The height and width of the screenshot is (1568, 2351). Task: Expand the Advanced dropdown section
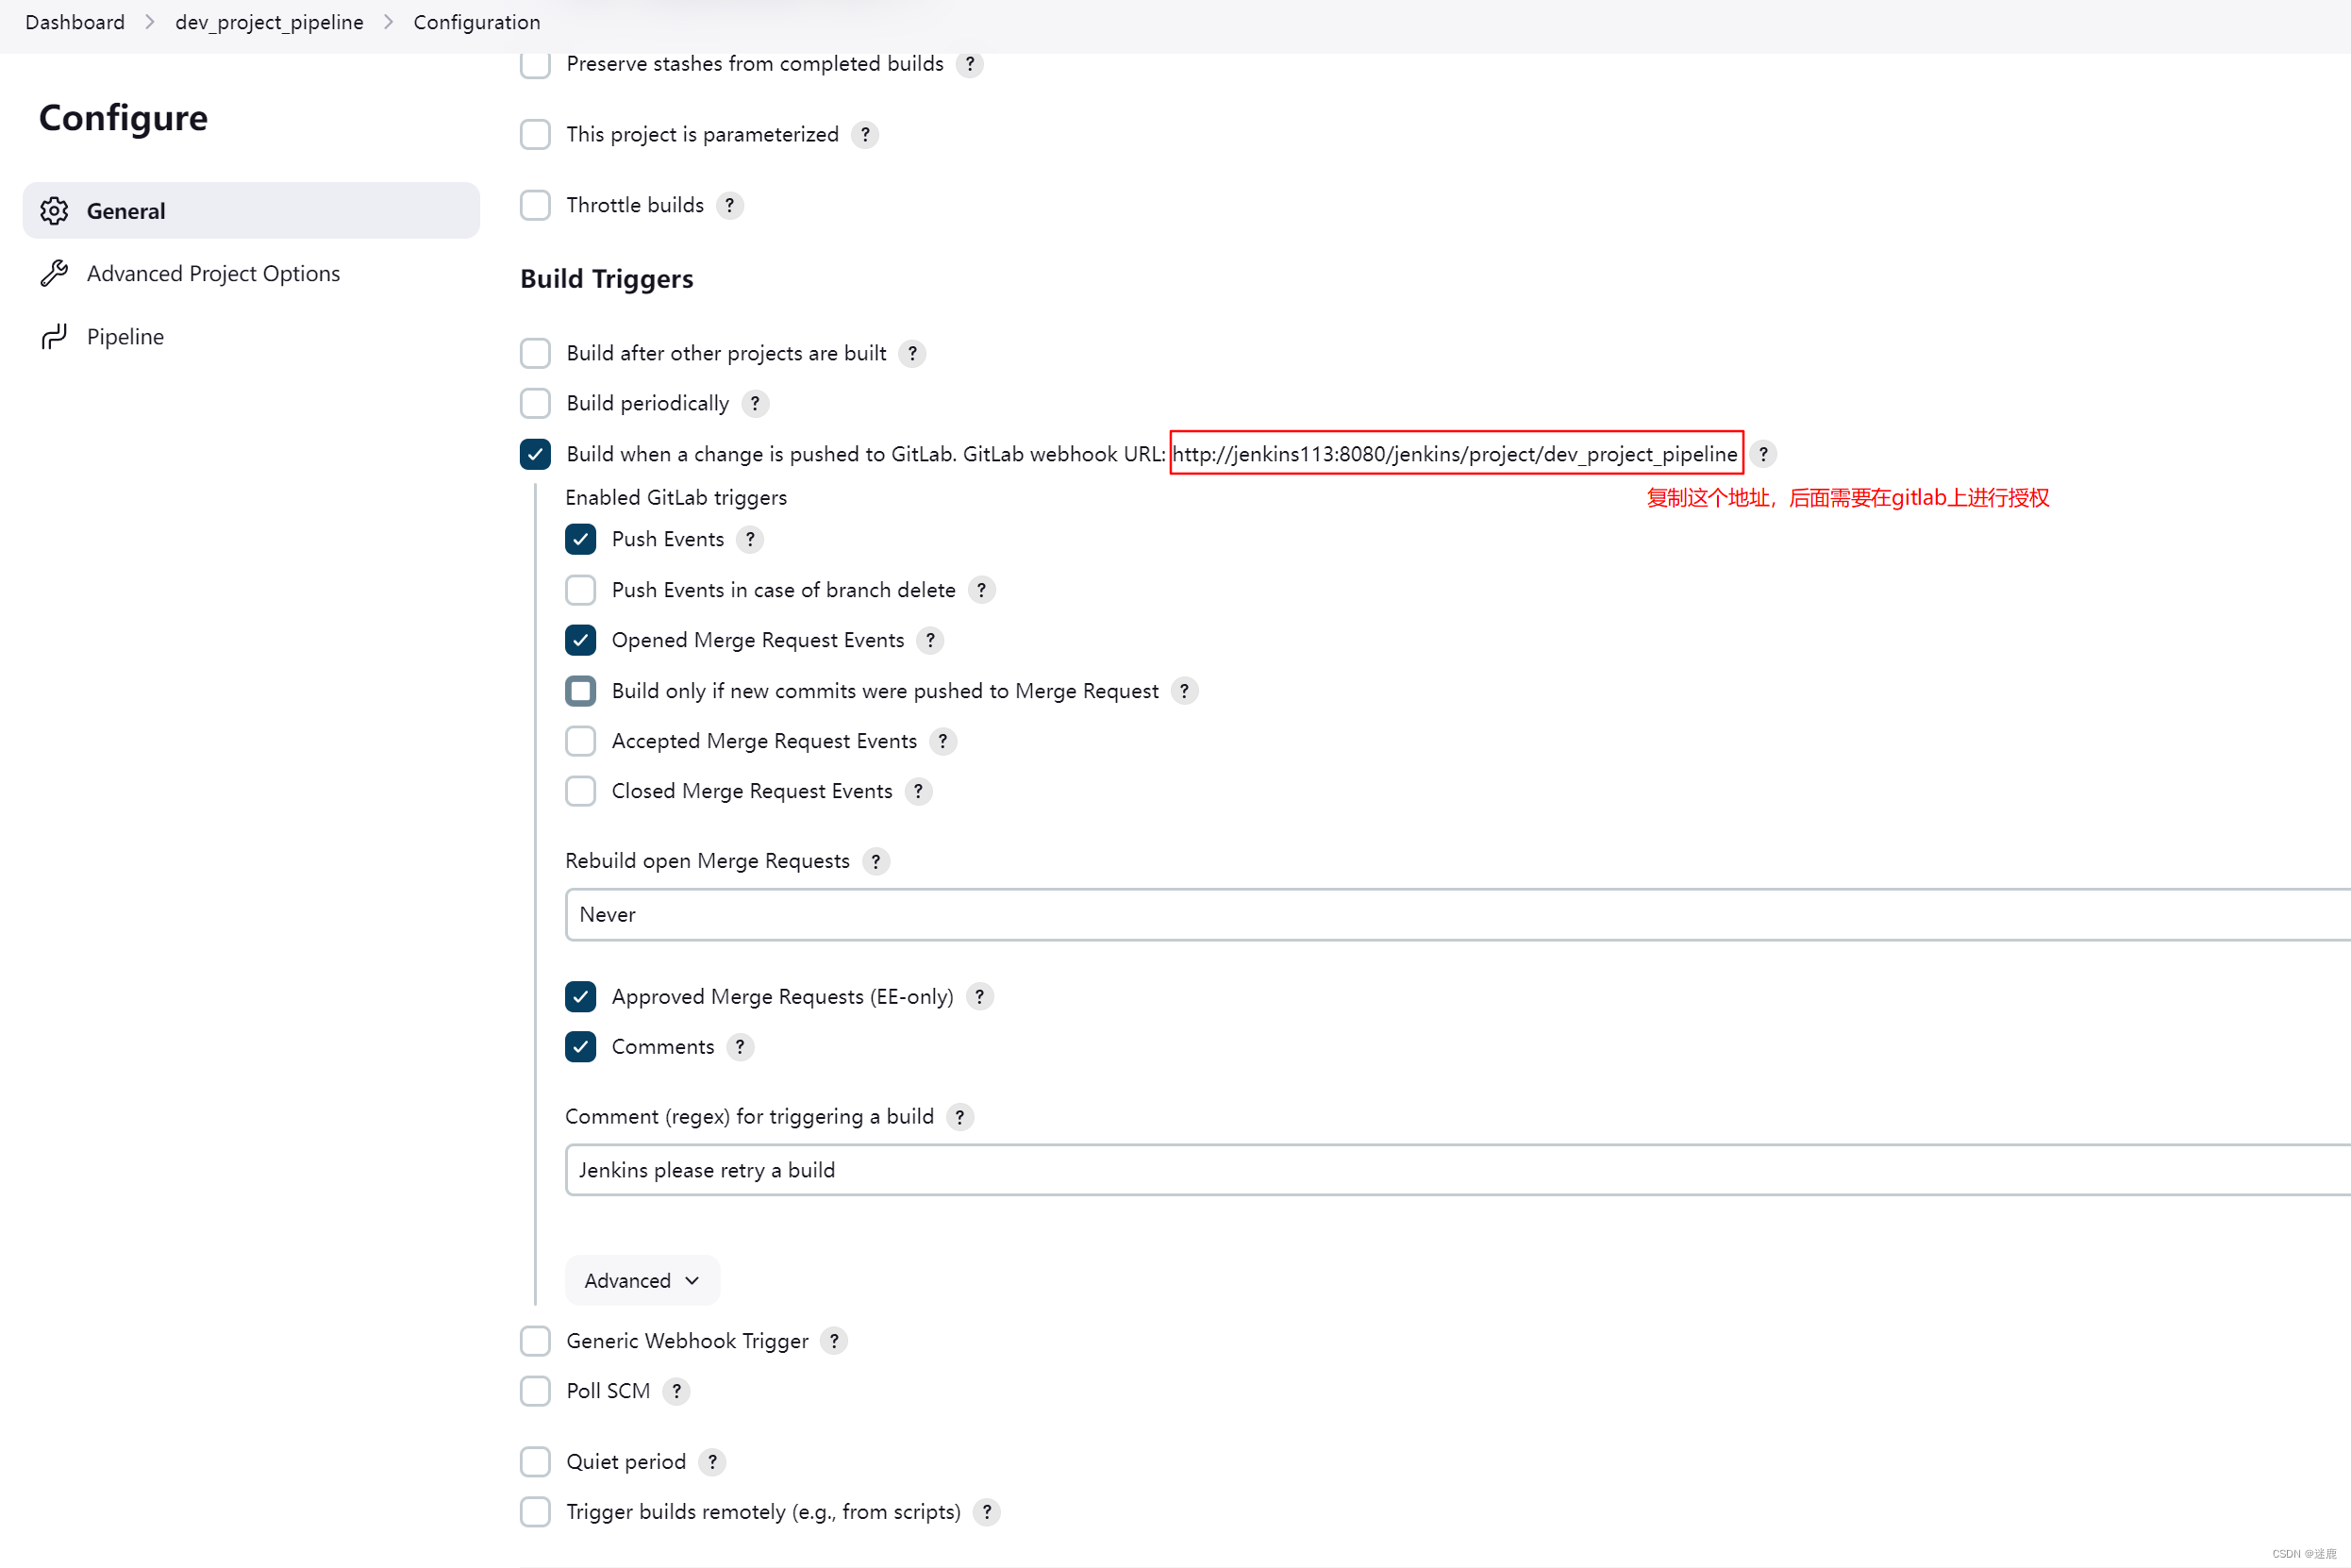tap(641, 1279)
